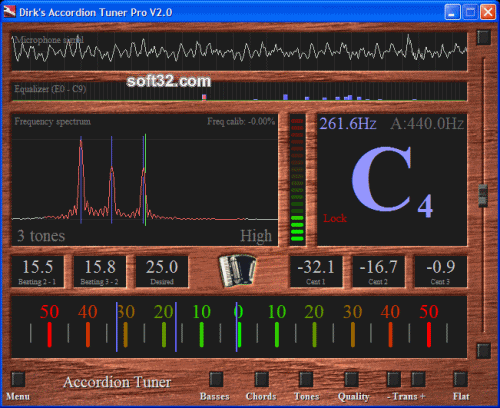Viewport: 500px width, 408px height.
Task: Toggle the Quality button
Action: tap(351, 379)
